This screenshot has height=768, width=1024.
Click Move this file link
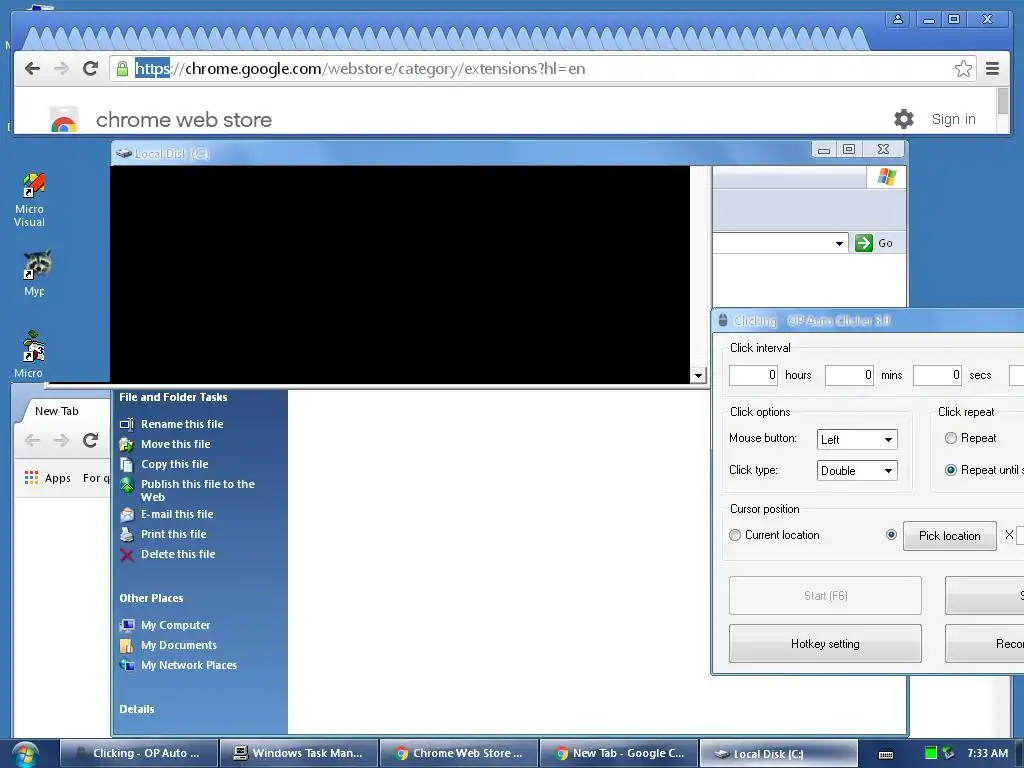tap(176, 444)
